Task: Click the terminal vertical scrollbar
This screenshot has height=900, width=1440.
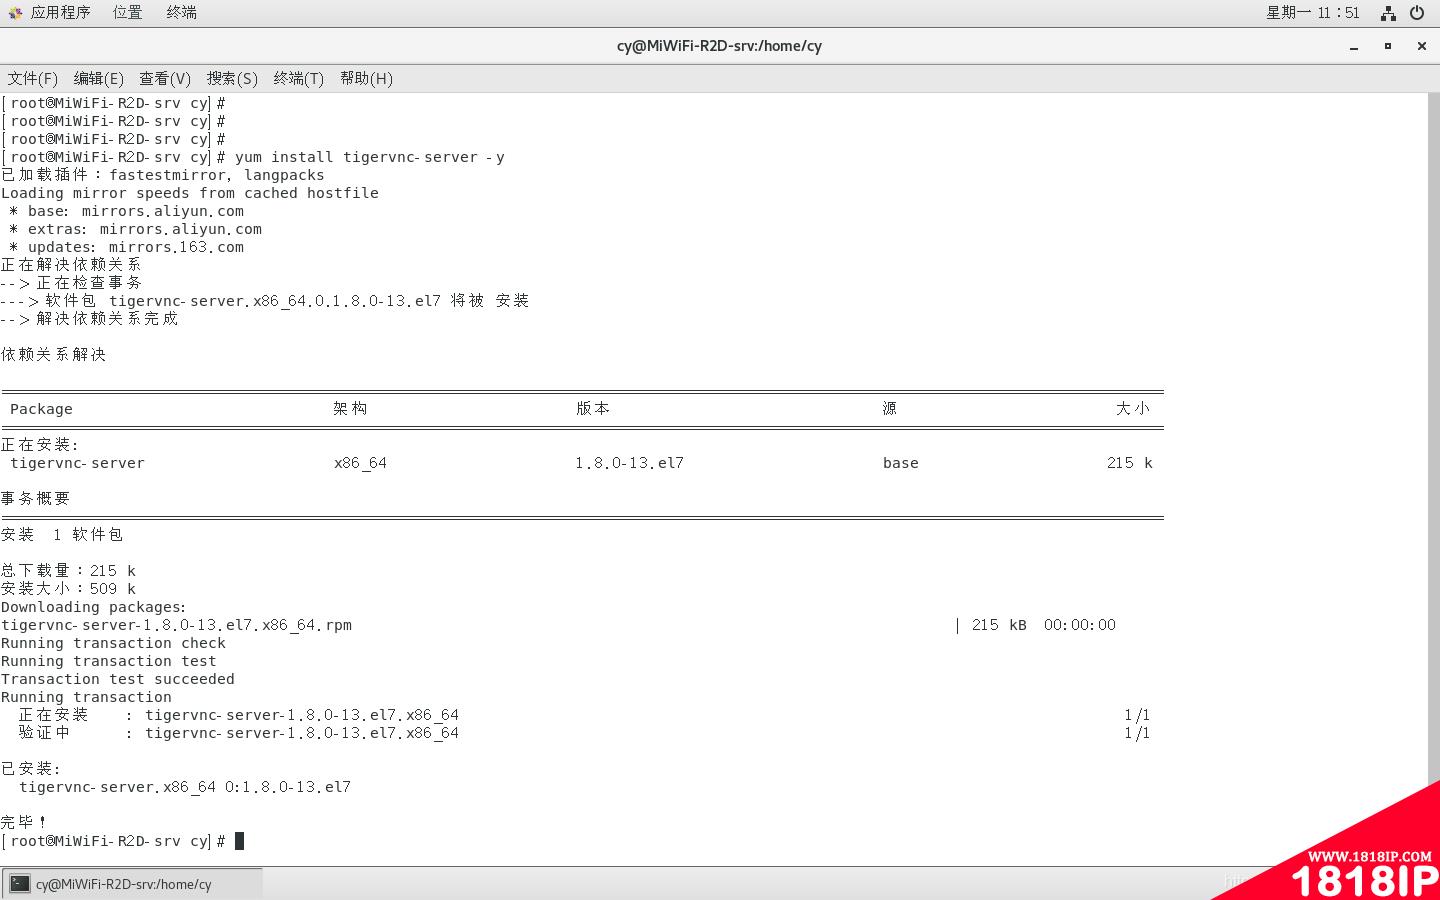Action: [x=1434, y=480]
